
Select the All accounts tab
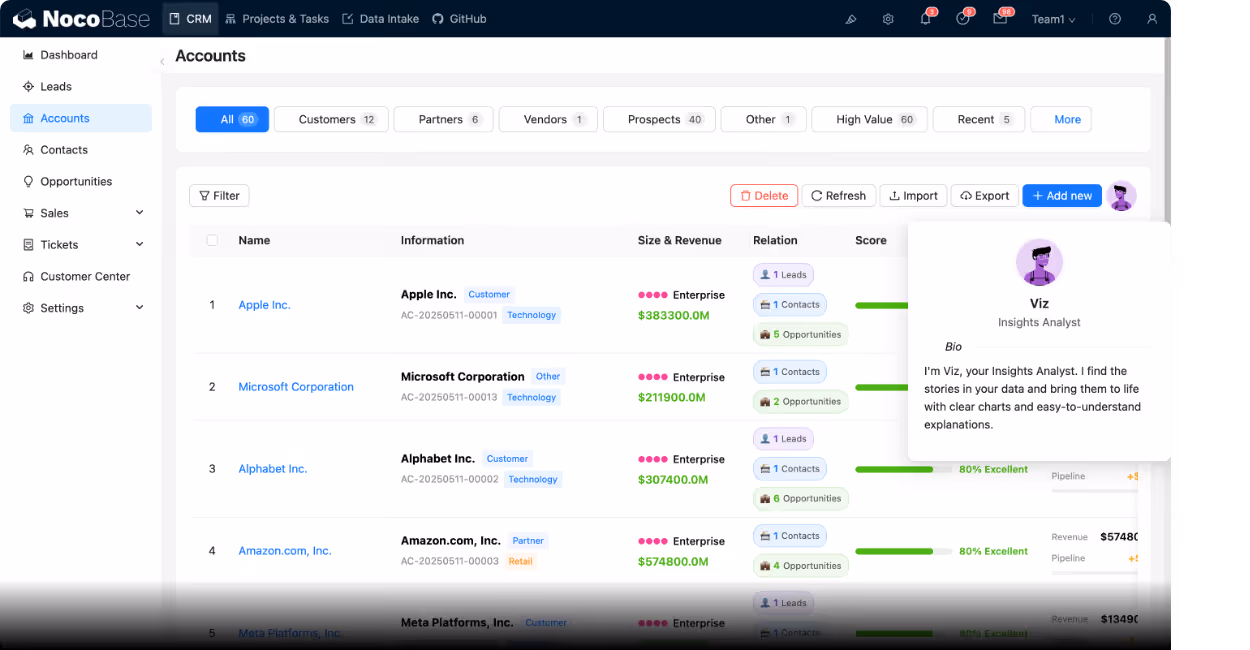click(232, 120)
